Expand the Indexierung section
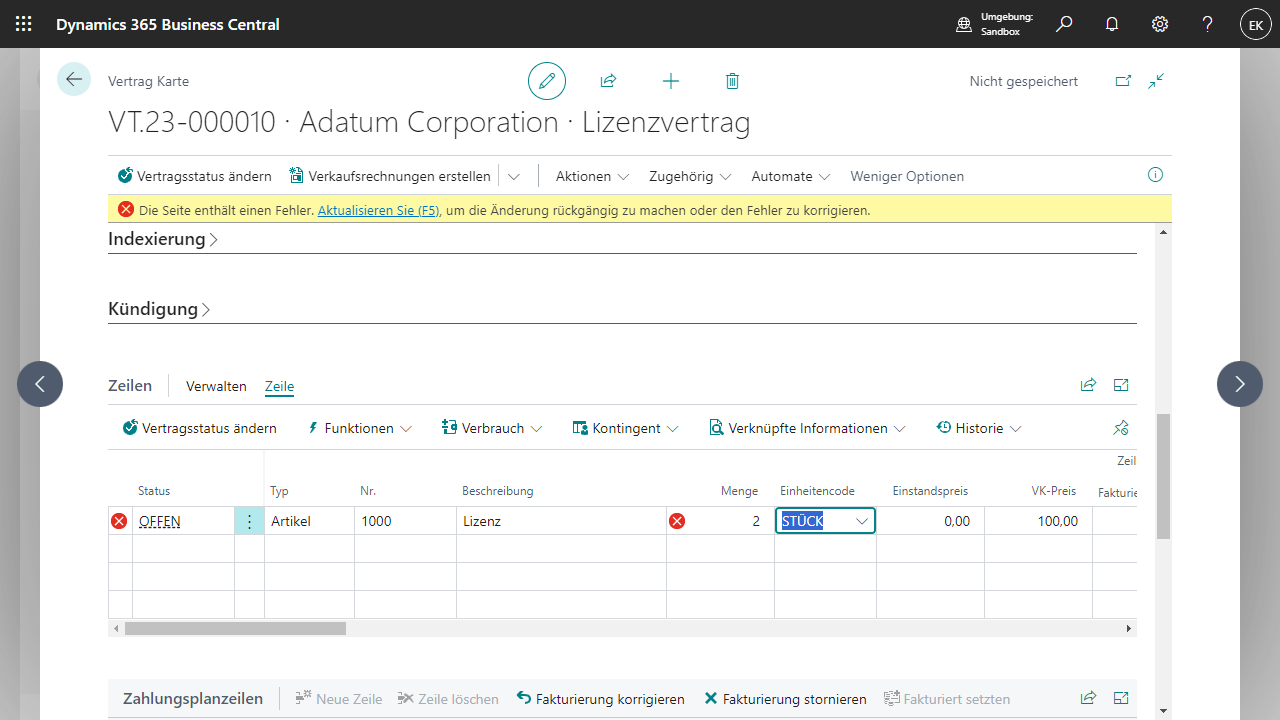 tap(163, 239)
